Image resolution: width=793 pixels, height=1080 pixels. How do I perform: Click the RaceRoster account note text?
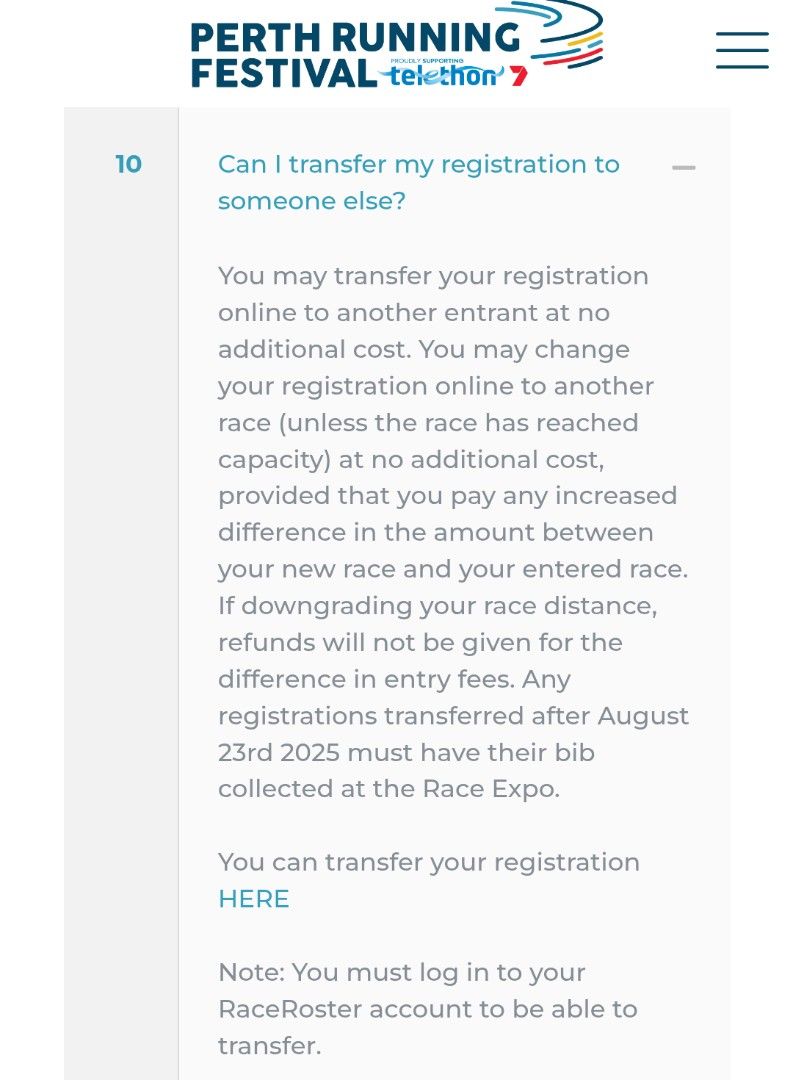427,1009
